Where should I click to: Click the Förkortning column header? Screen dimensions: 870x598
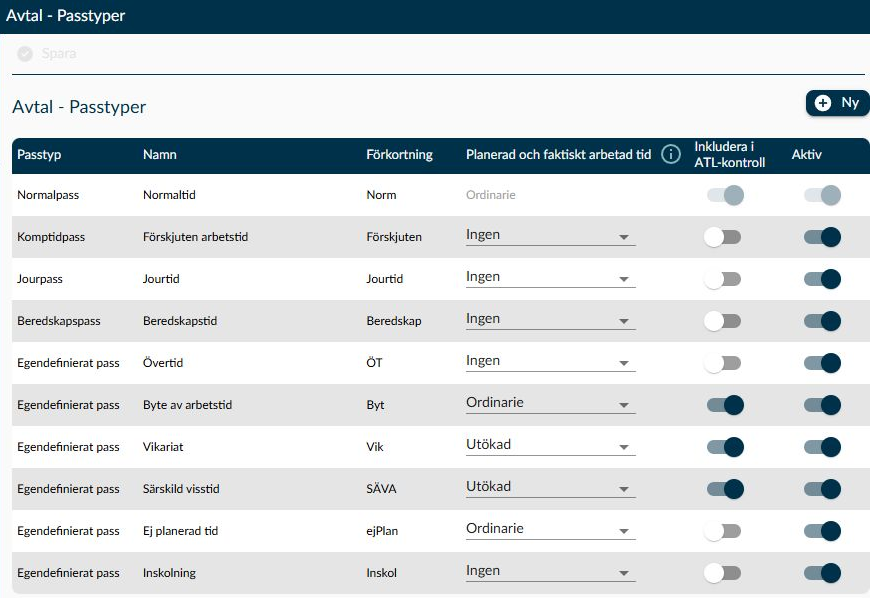(399, 155)
